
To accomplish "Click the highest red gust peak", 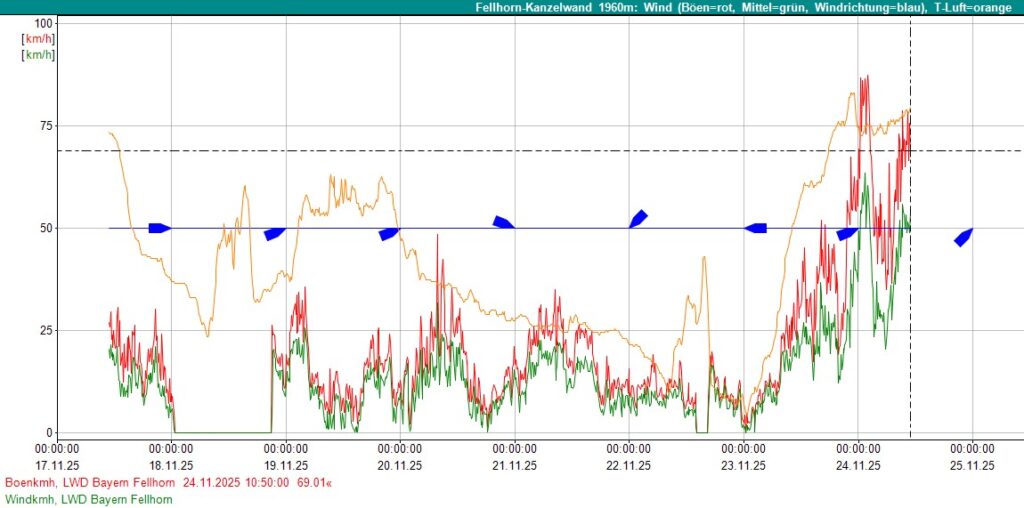I will click(864, 78).
